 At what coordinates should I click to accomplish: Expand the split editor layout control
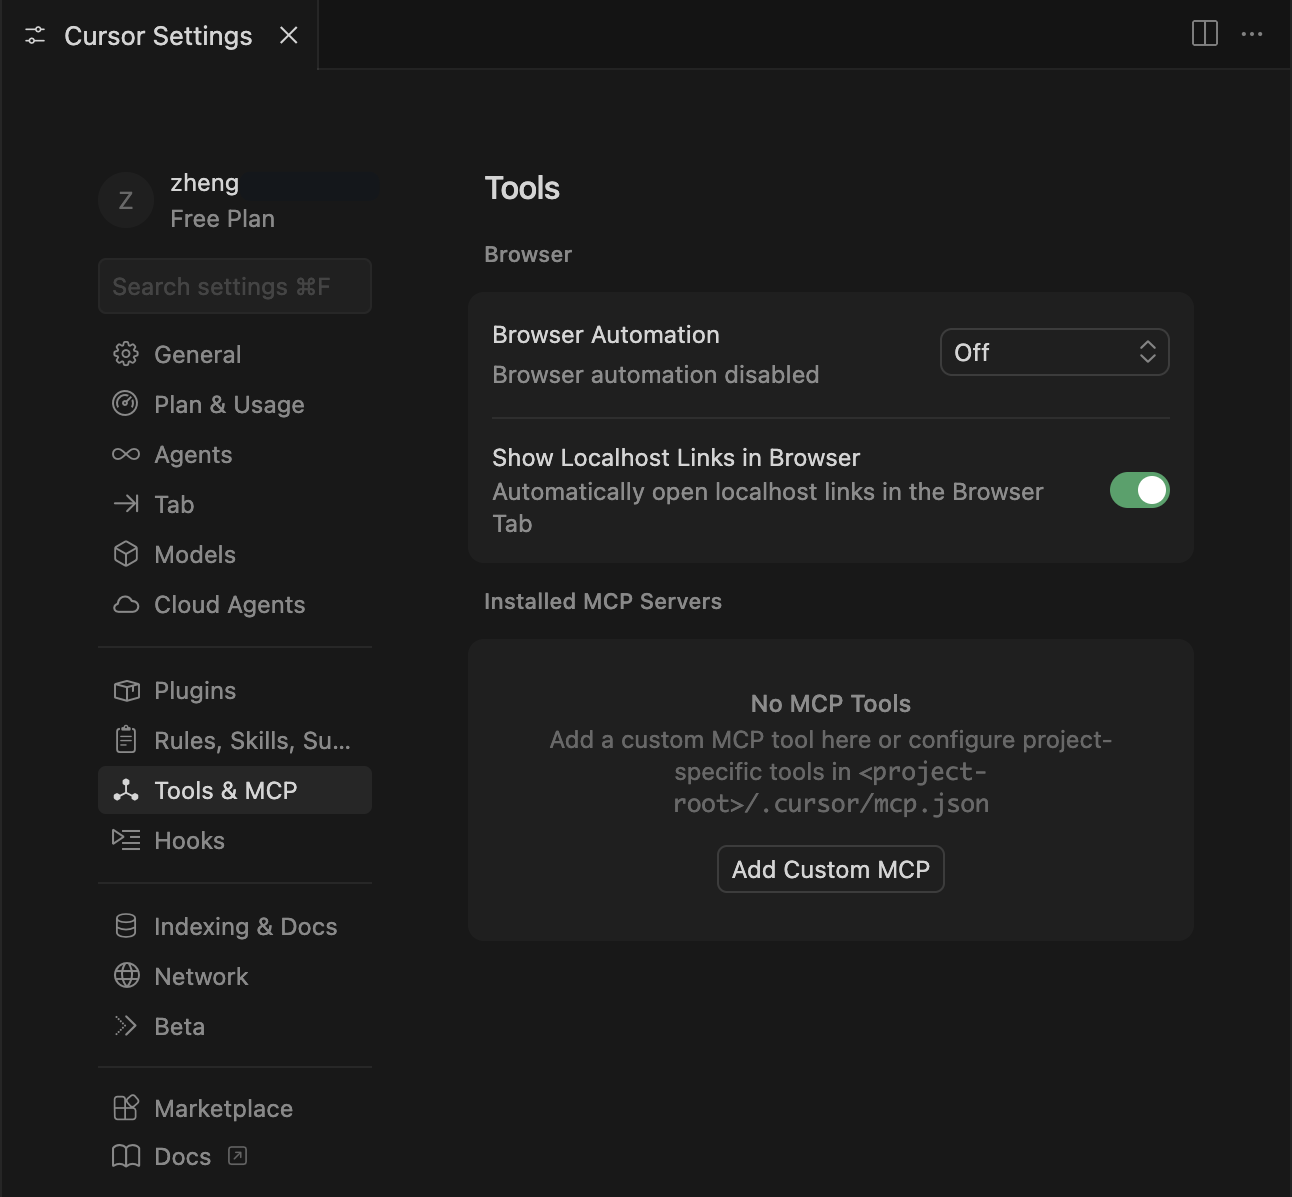click(1204, 33)
